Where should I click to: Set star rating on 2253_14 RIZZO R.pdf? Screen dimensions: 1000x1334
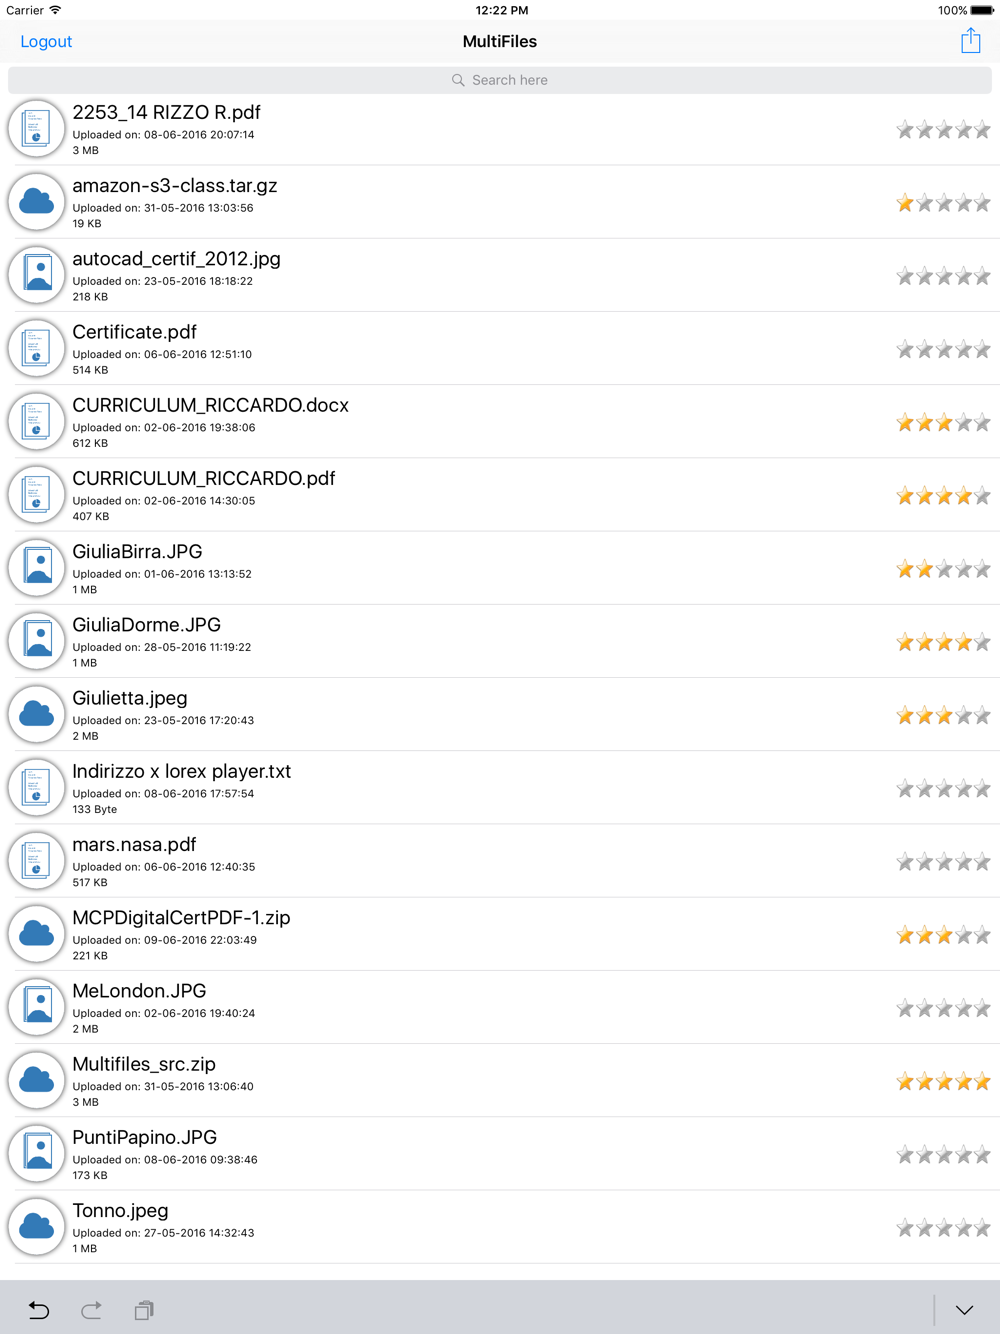coord(944,130)
